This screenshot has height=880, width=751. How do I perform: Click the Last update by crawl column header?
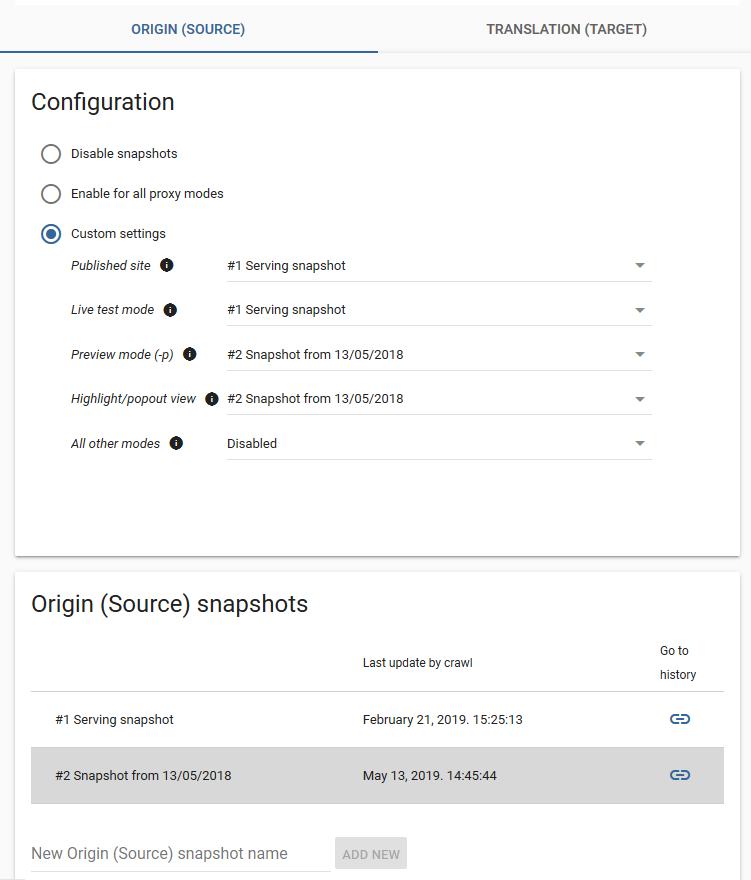(418, 663)
